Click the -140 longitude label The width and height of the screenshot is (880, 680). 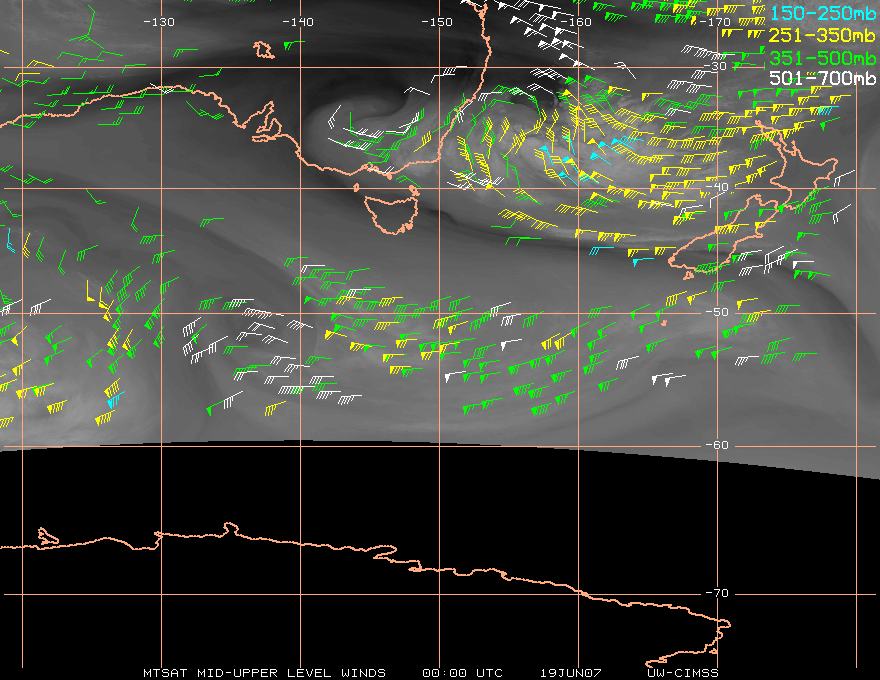point(298,21)
